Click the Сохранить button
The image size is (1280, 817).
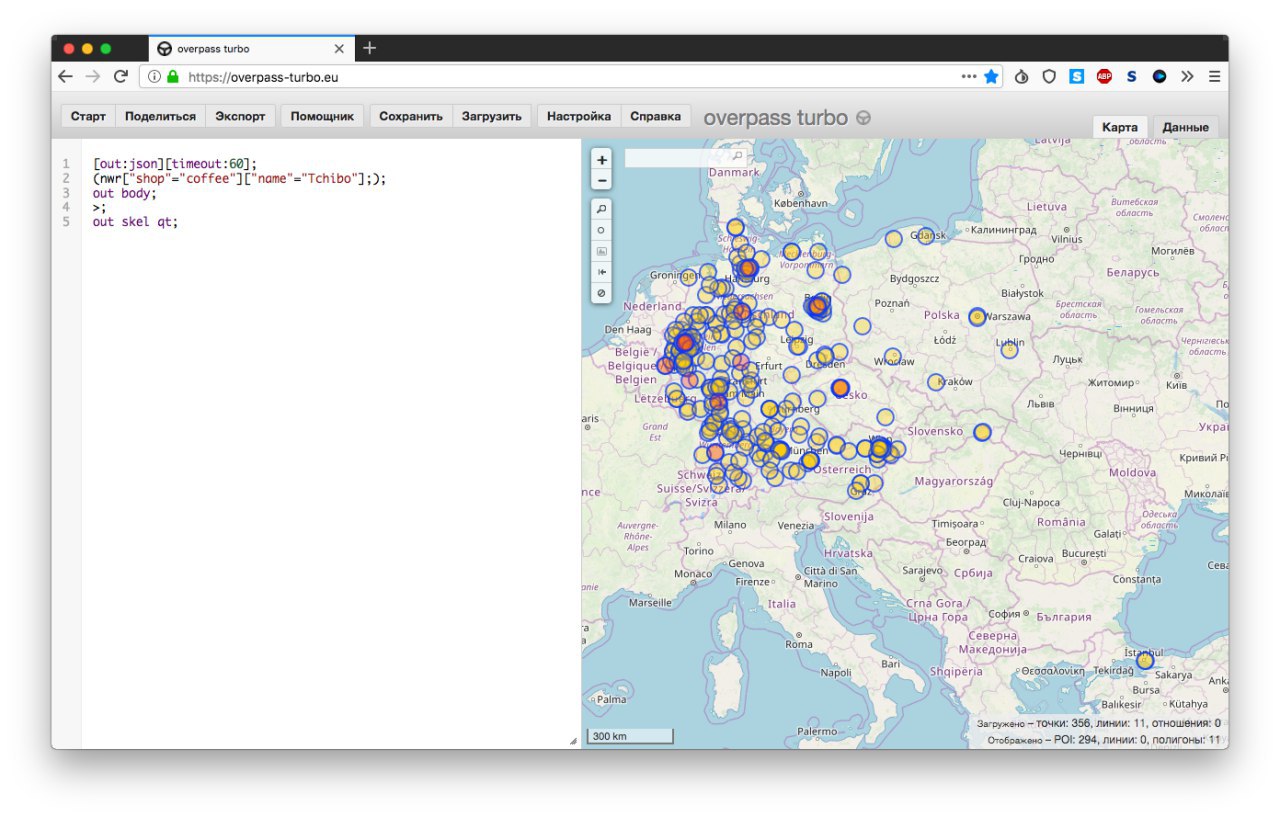411,116
